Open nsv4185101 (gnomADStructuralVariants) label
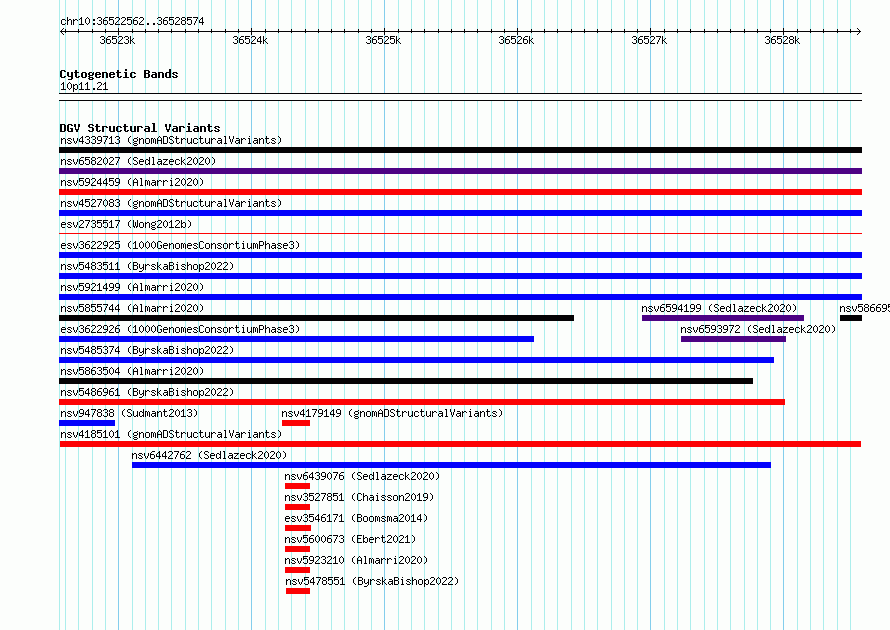The image size is (890, 630). (x=171, y=434)
